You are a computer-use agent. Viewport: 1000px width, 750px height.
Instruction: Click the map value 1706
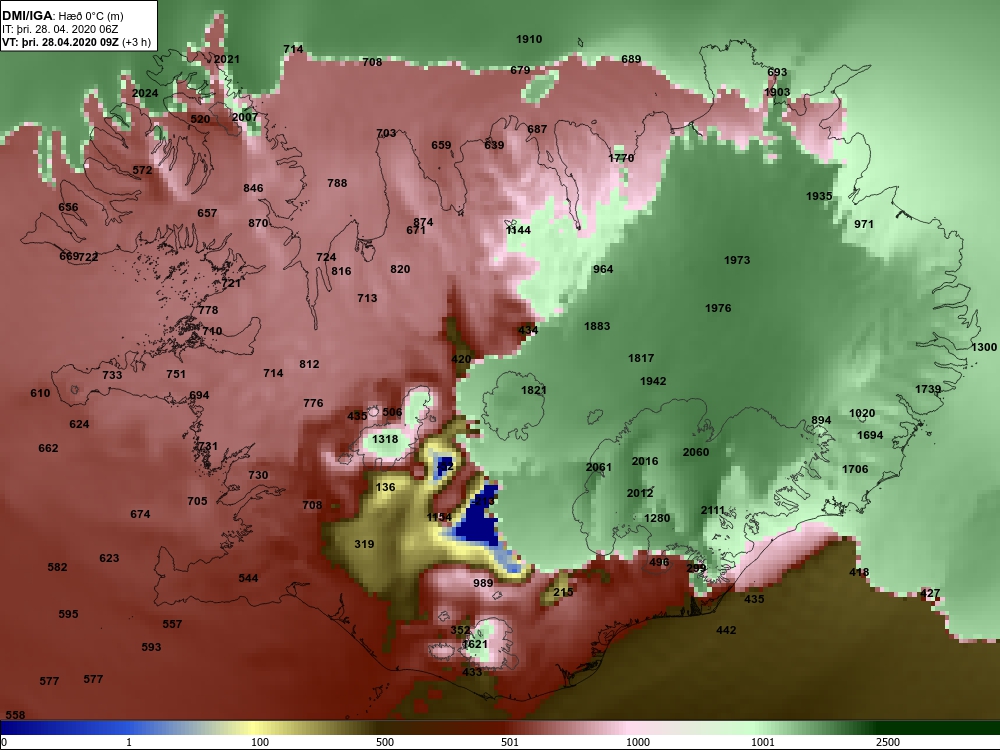(x=855, y=469)
